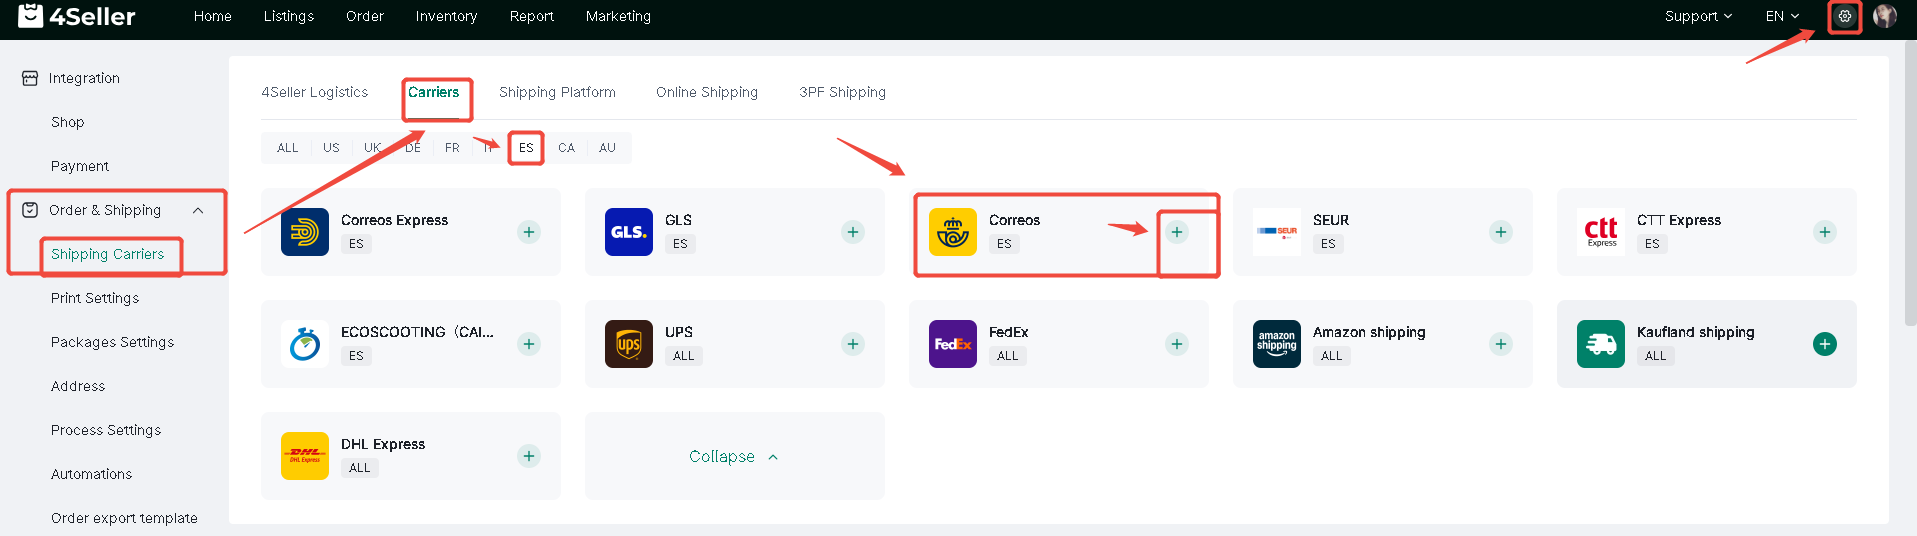The image size is (1917, 536).
Task: Open Print Settings in sidebar
Action: pos(95,298)
